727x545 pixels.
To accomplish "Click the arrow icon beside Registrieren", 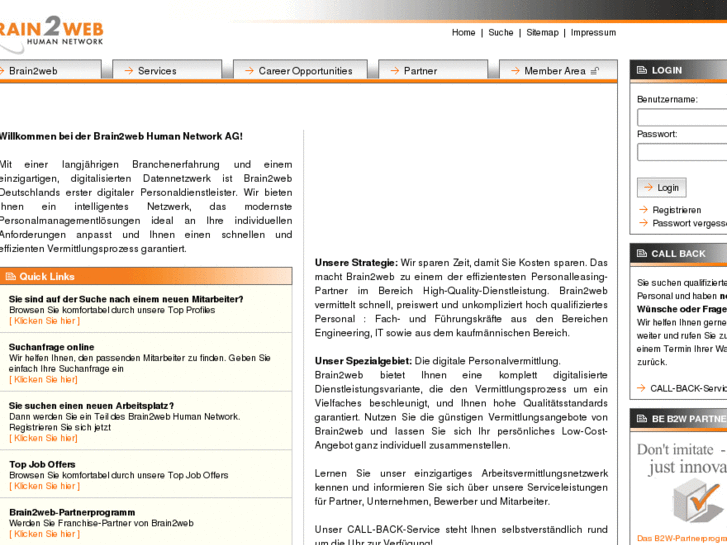I will 643,210.
